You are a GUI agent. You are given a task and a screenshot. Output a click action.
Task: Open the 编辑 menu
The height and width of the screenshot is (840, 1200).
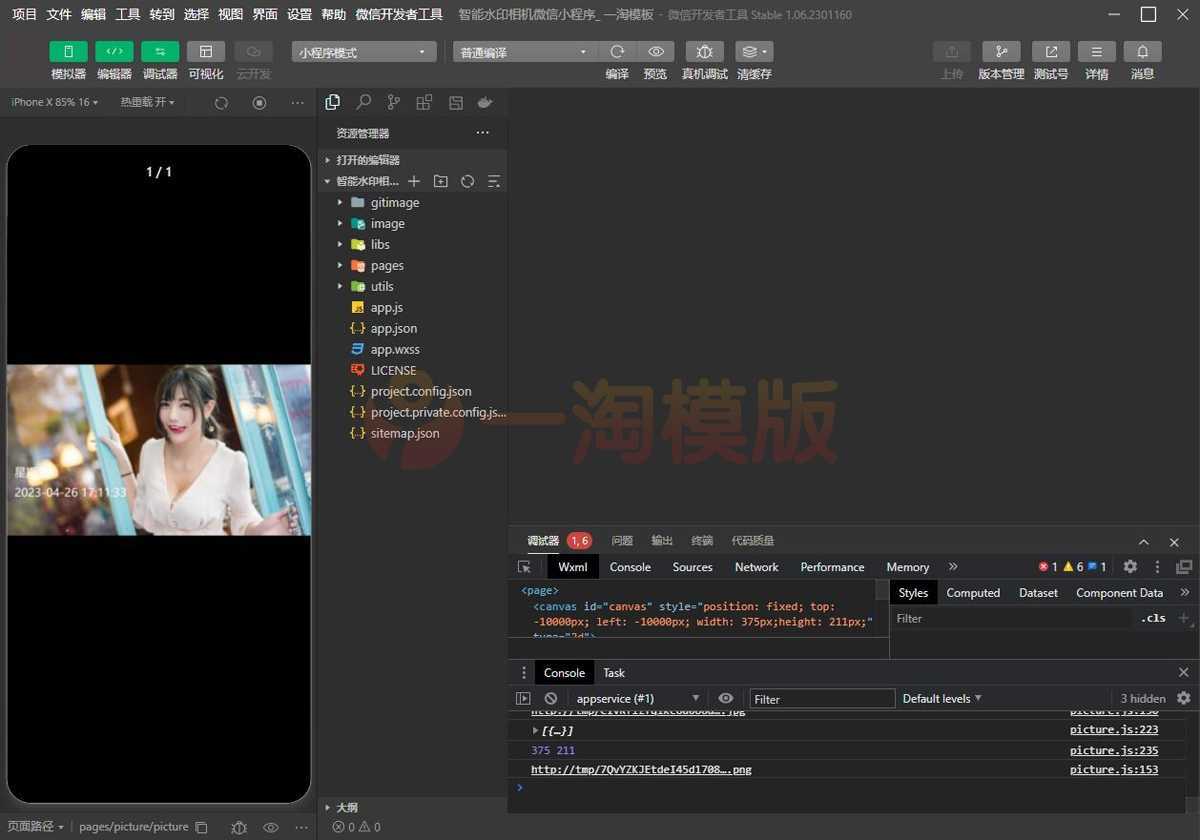tap(93, 14)
